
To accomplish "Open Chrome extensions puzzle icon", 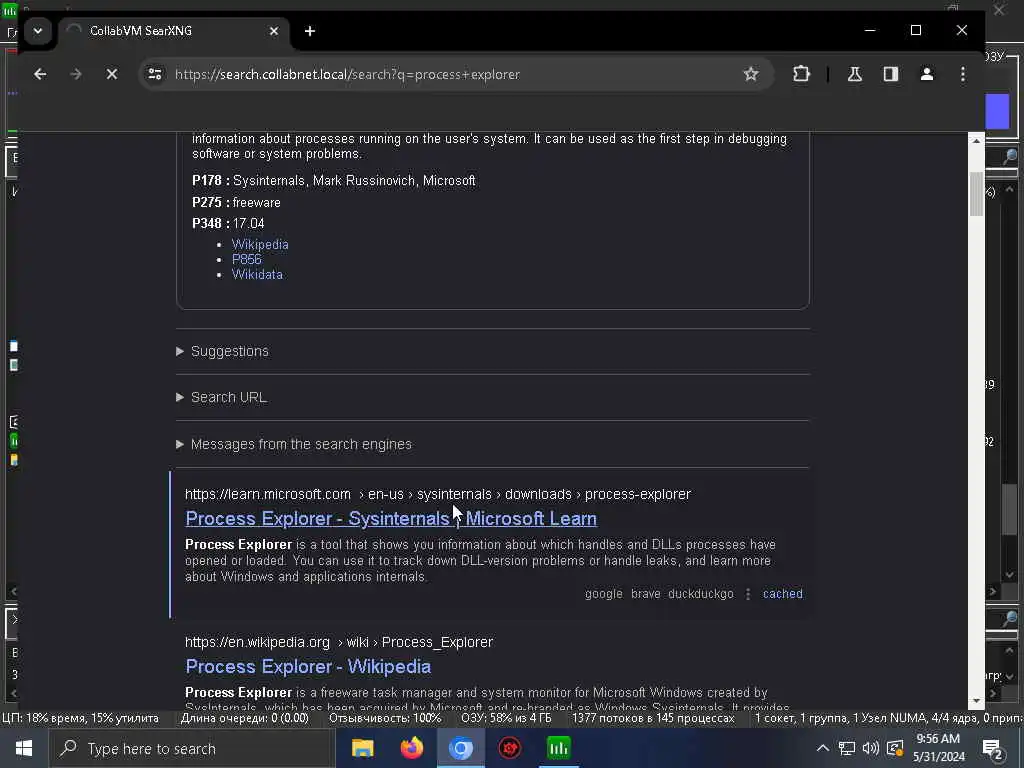I will [x=801, y=74].
